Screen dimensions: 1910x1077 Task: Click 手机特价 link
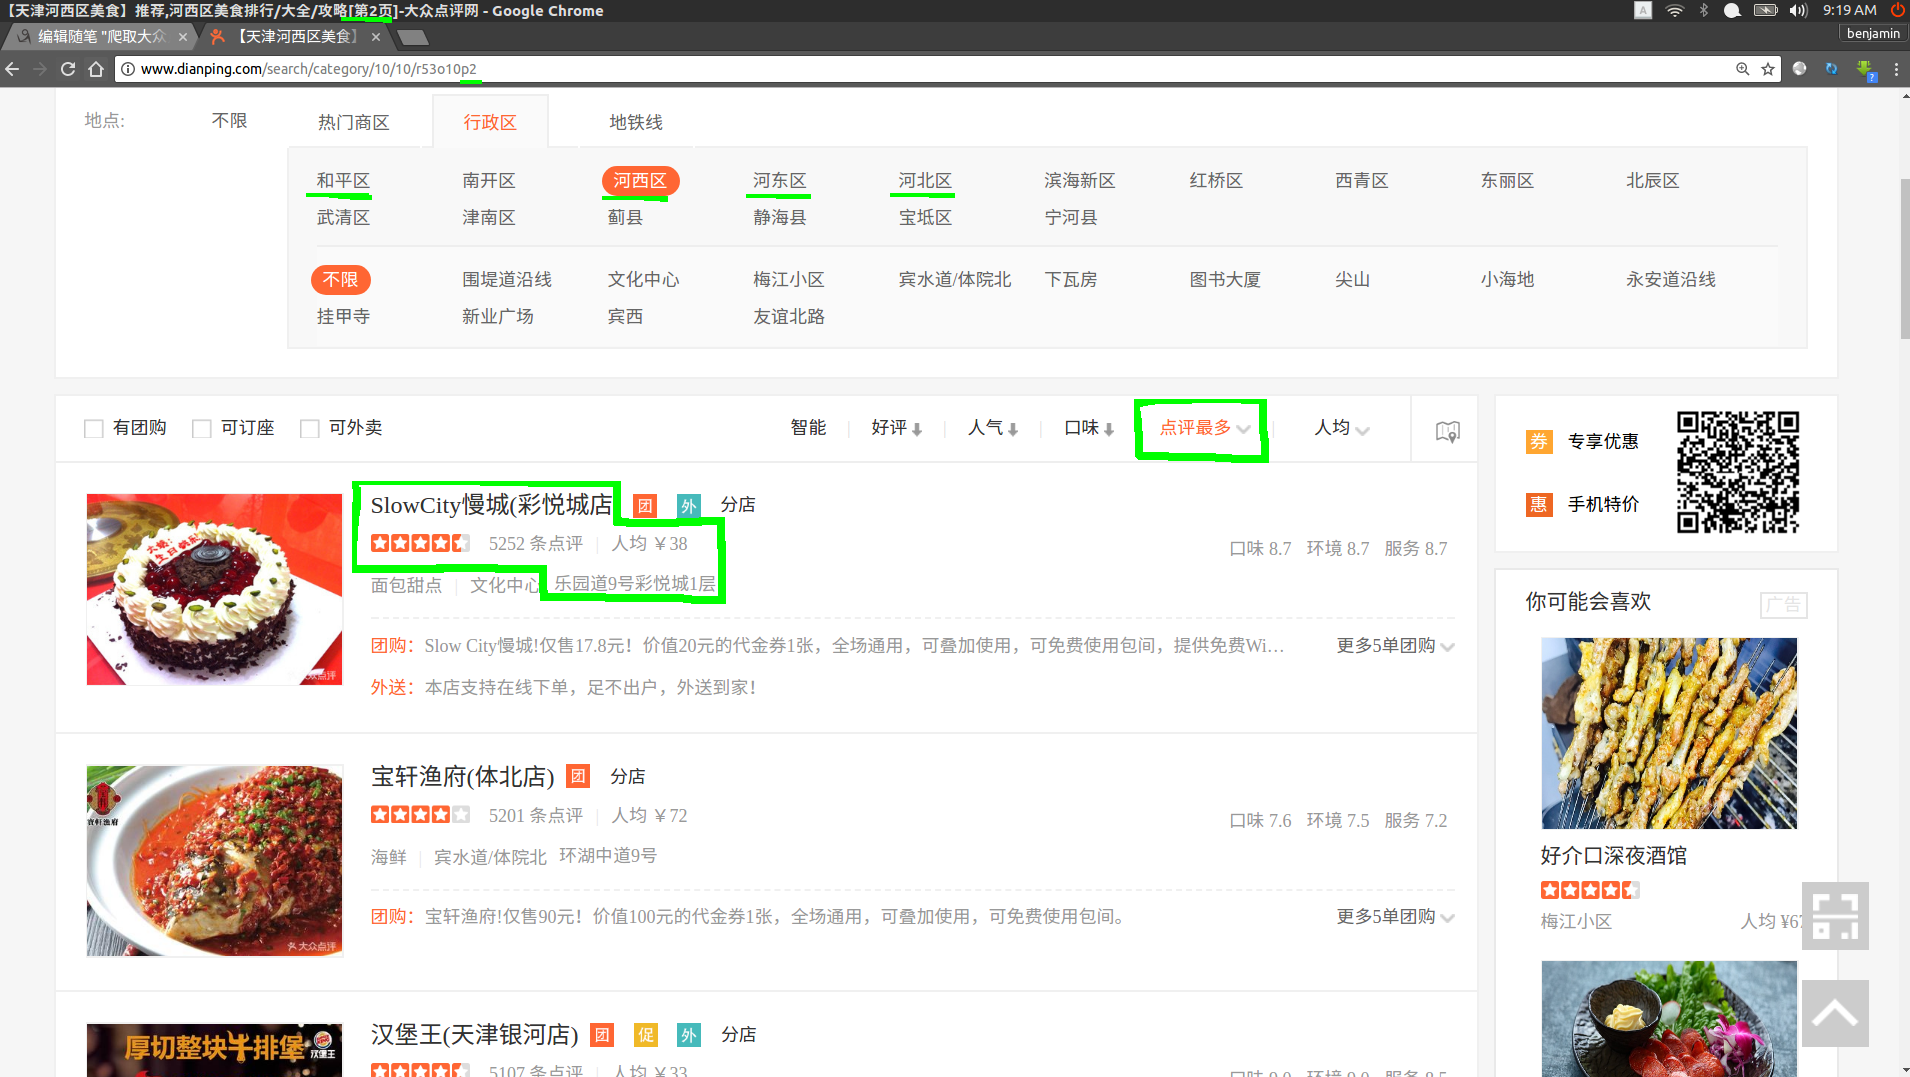click(x=1604, y=505)
